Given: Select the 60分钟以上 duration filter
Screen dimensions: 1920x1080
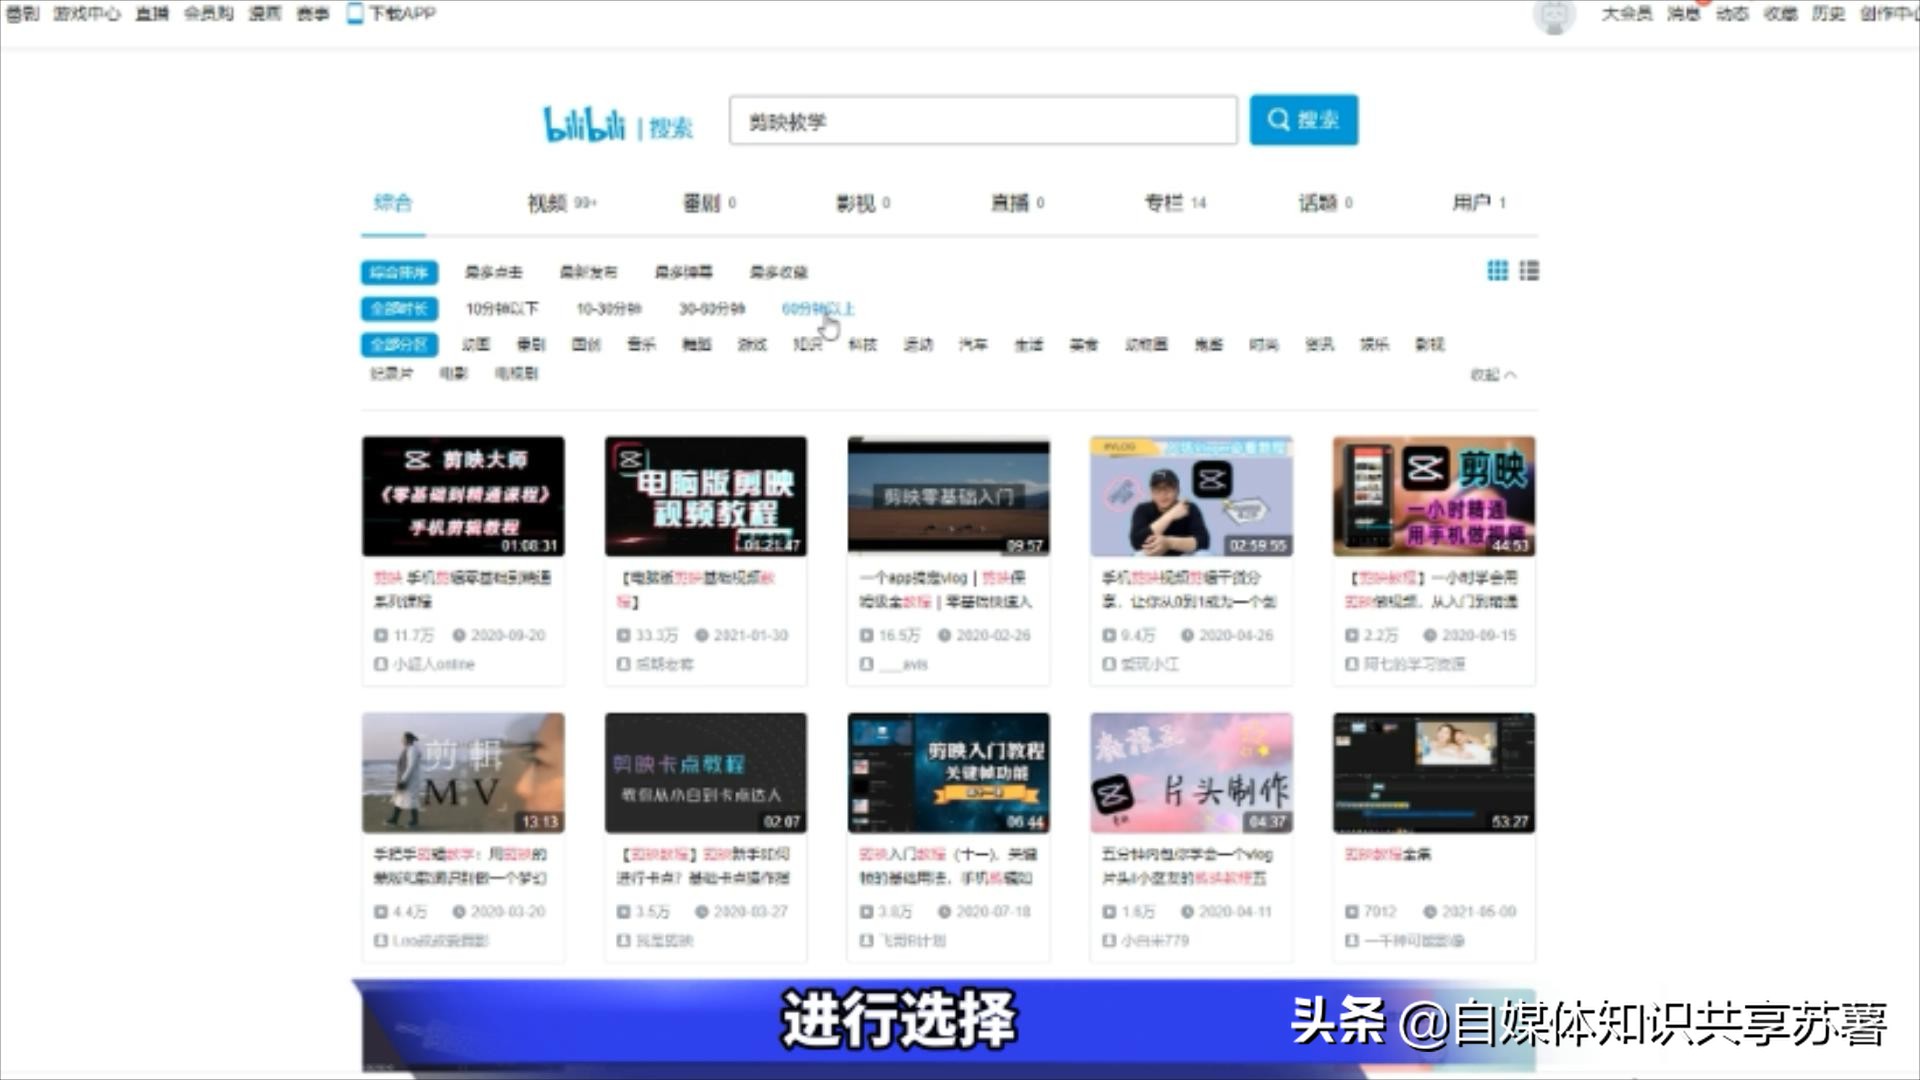Looking at the screenshot, I should coord(818,310).
